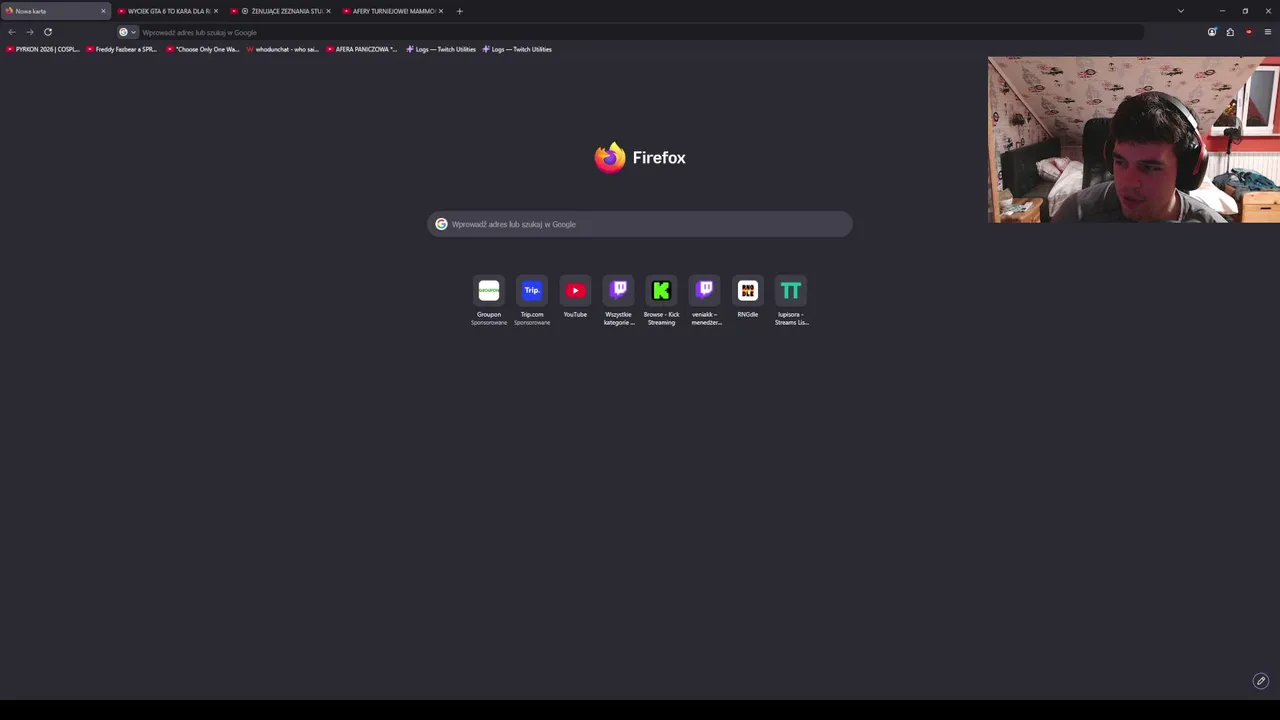Open the first 'Logs — Twitch Utilities' bookmark
Viewport: 1280px width, 720px height.
(x=441, y=49)
